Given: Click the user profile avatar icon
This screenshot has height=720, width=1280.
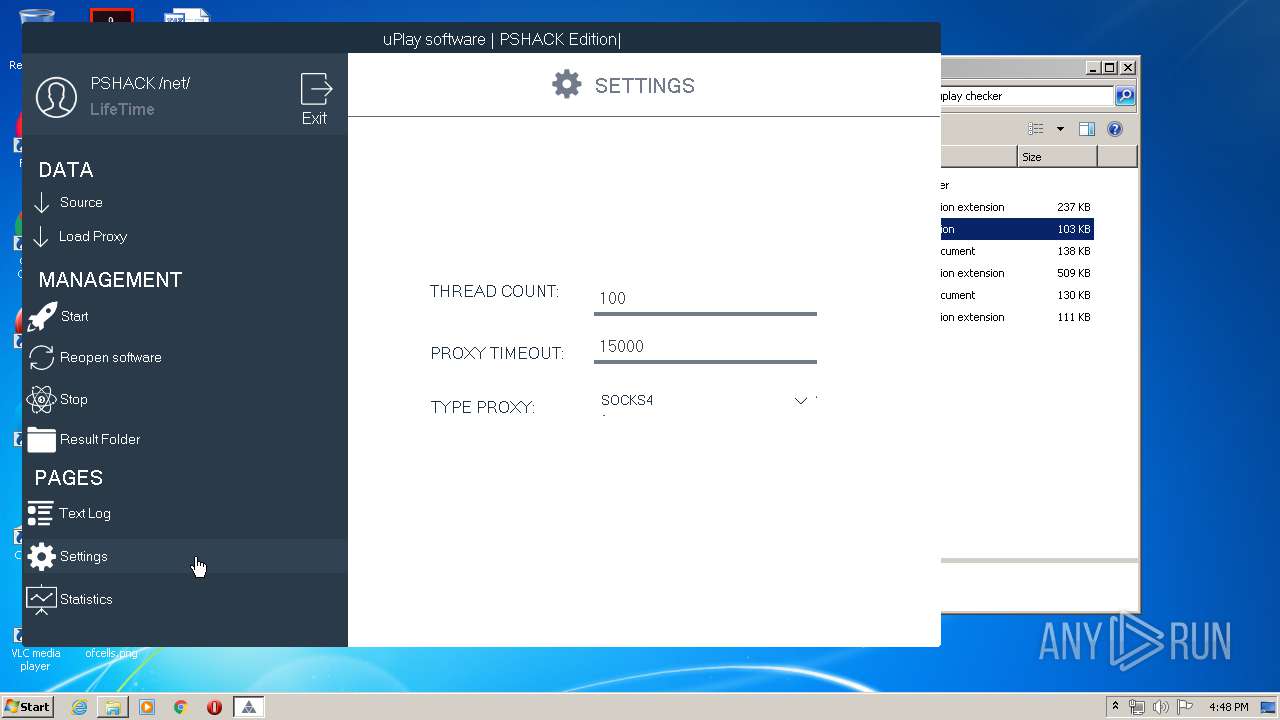Looking at the screenshot, I should (x=56, y=97).
